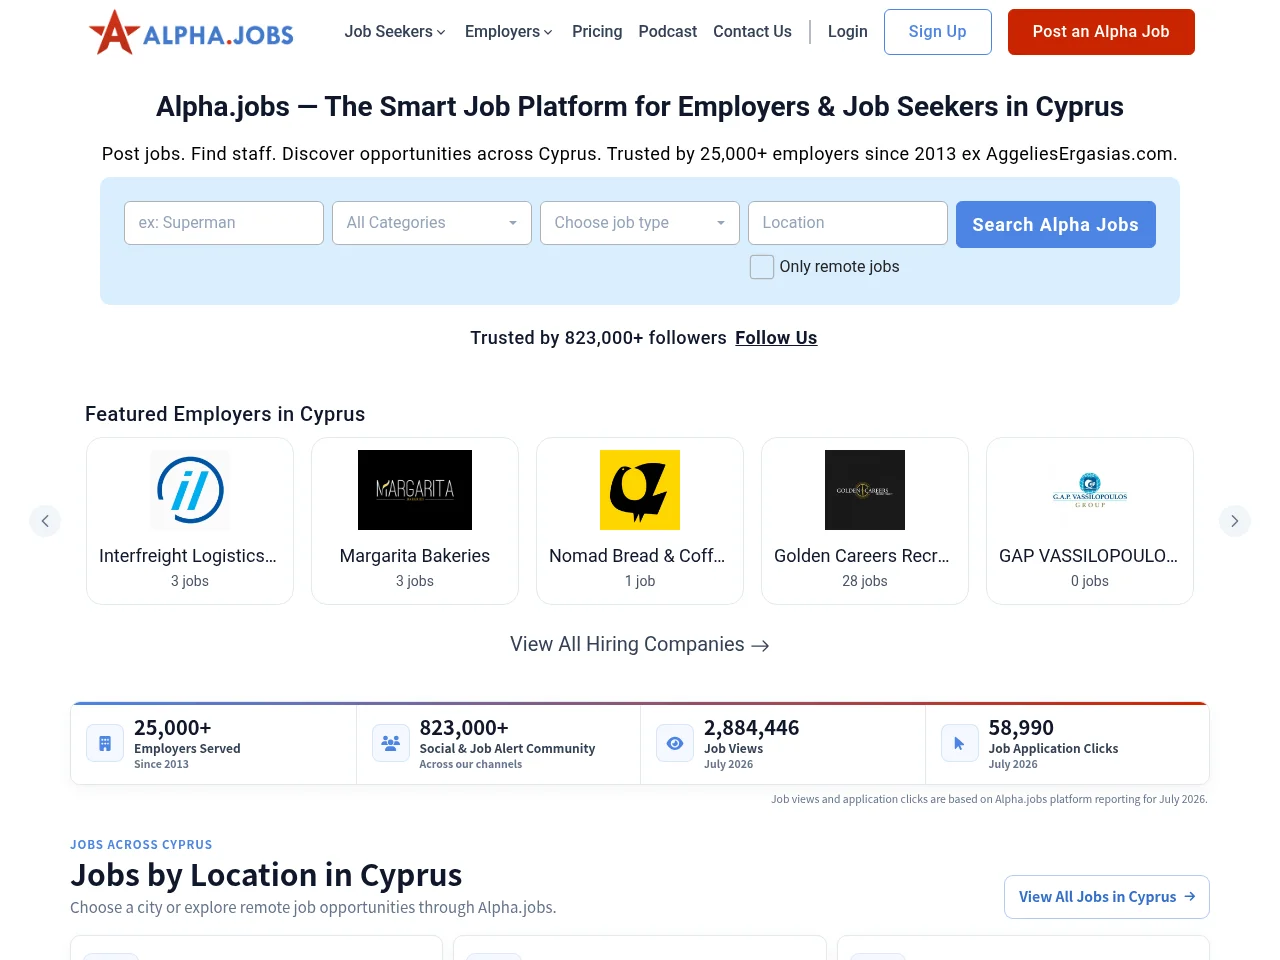Screen dimensions: 1280x960
Task: Open Margarita Bakeries employer name
Action: [415, 556]
